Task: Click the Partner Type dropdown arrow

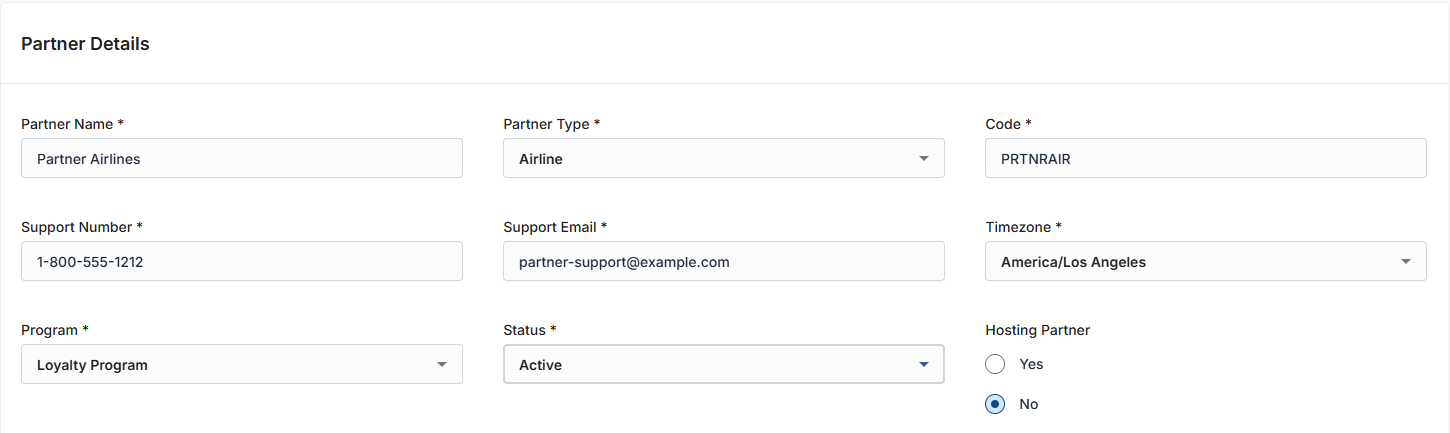Action: tap(924, 159)
